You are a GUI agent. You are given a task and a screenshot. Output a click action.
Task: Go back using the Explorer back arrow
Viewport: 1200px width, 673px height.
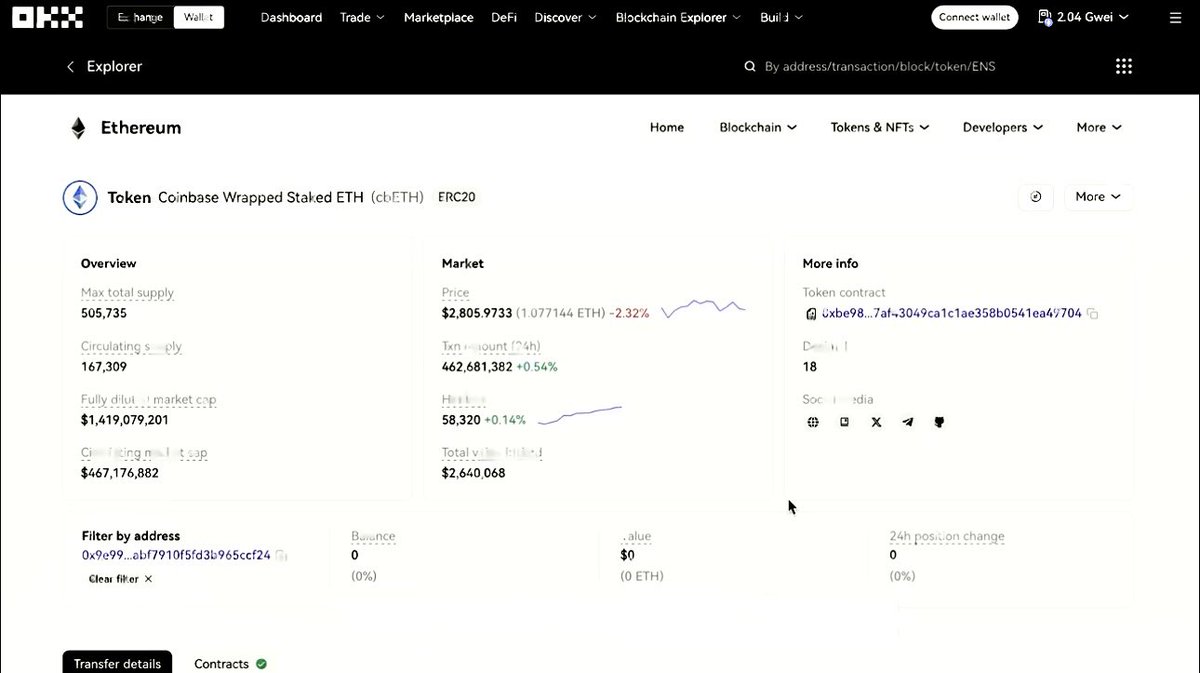(70, 66)
